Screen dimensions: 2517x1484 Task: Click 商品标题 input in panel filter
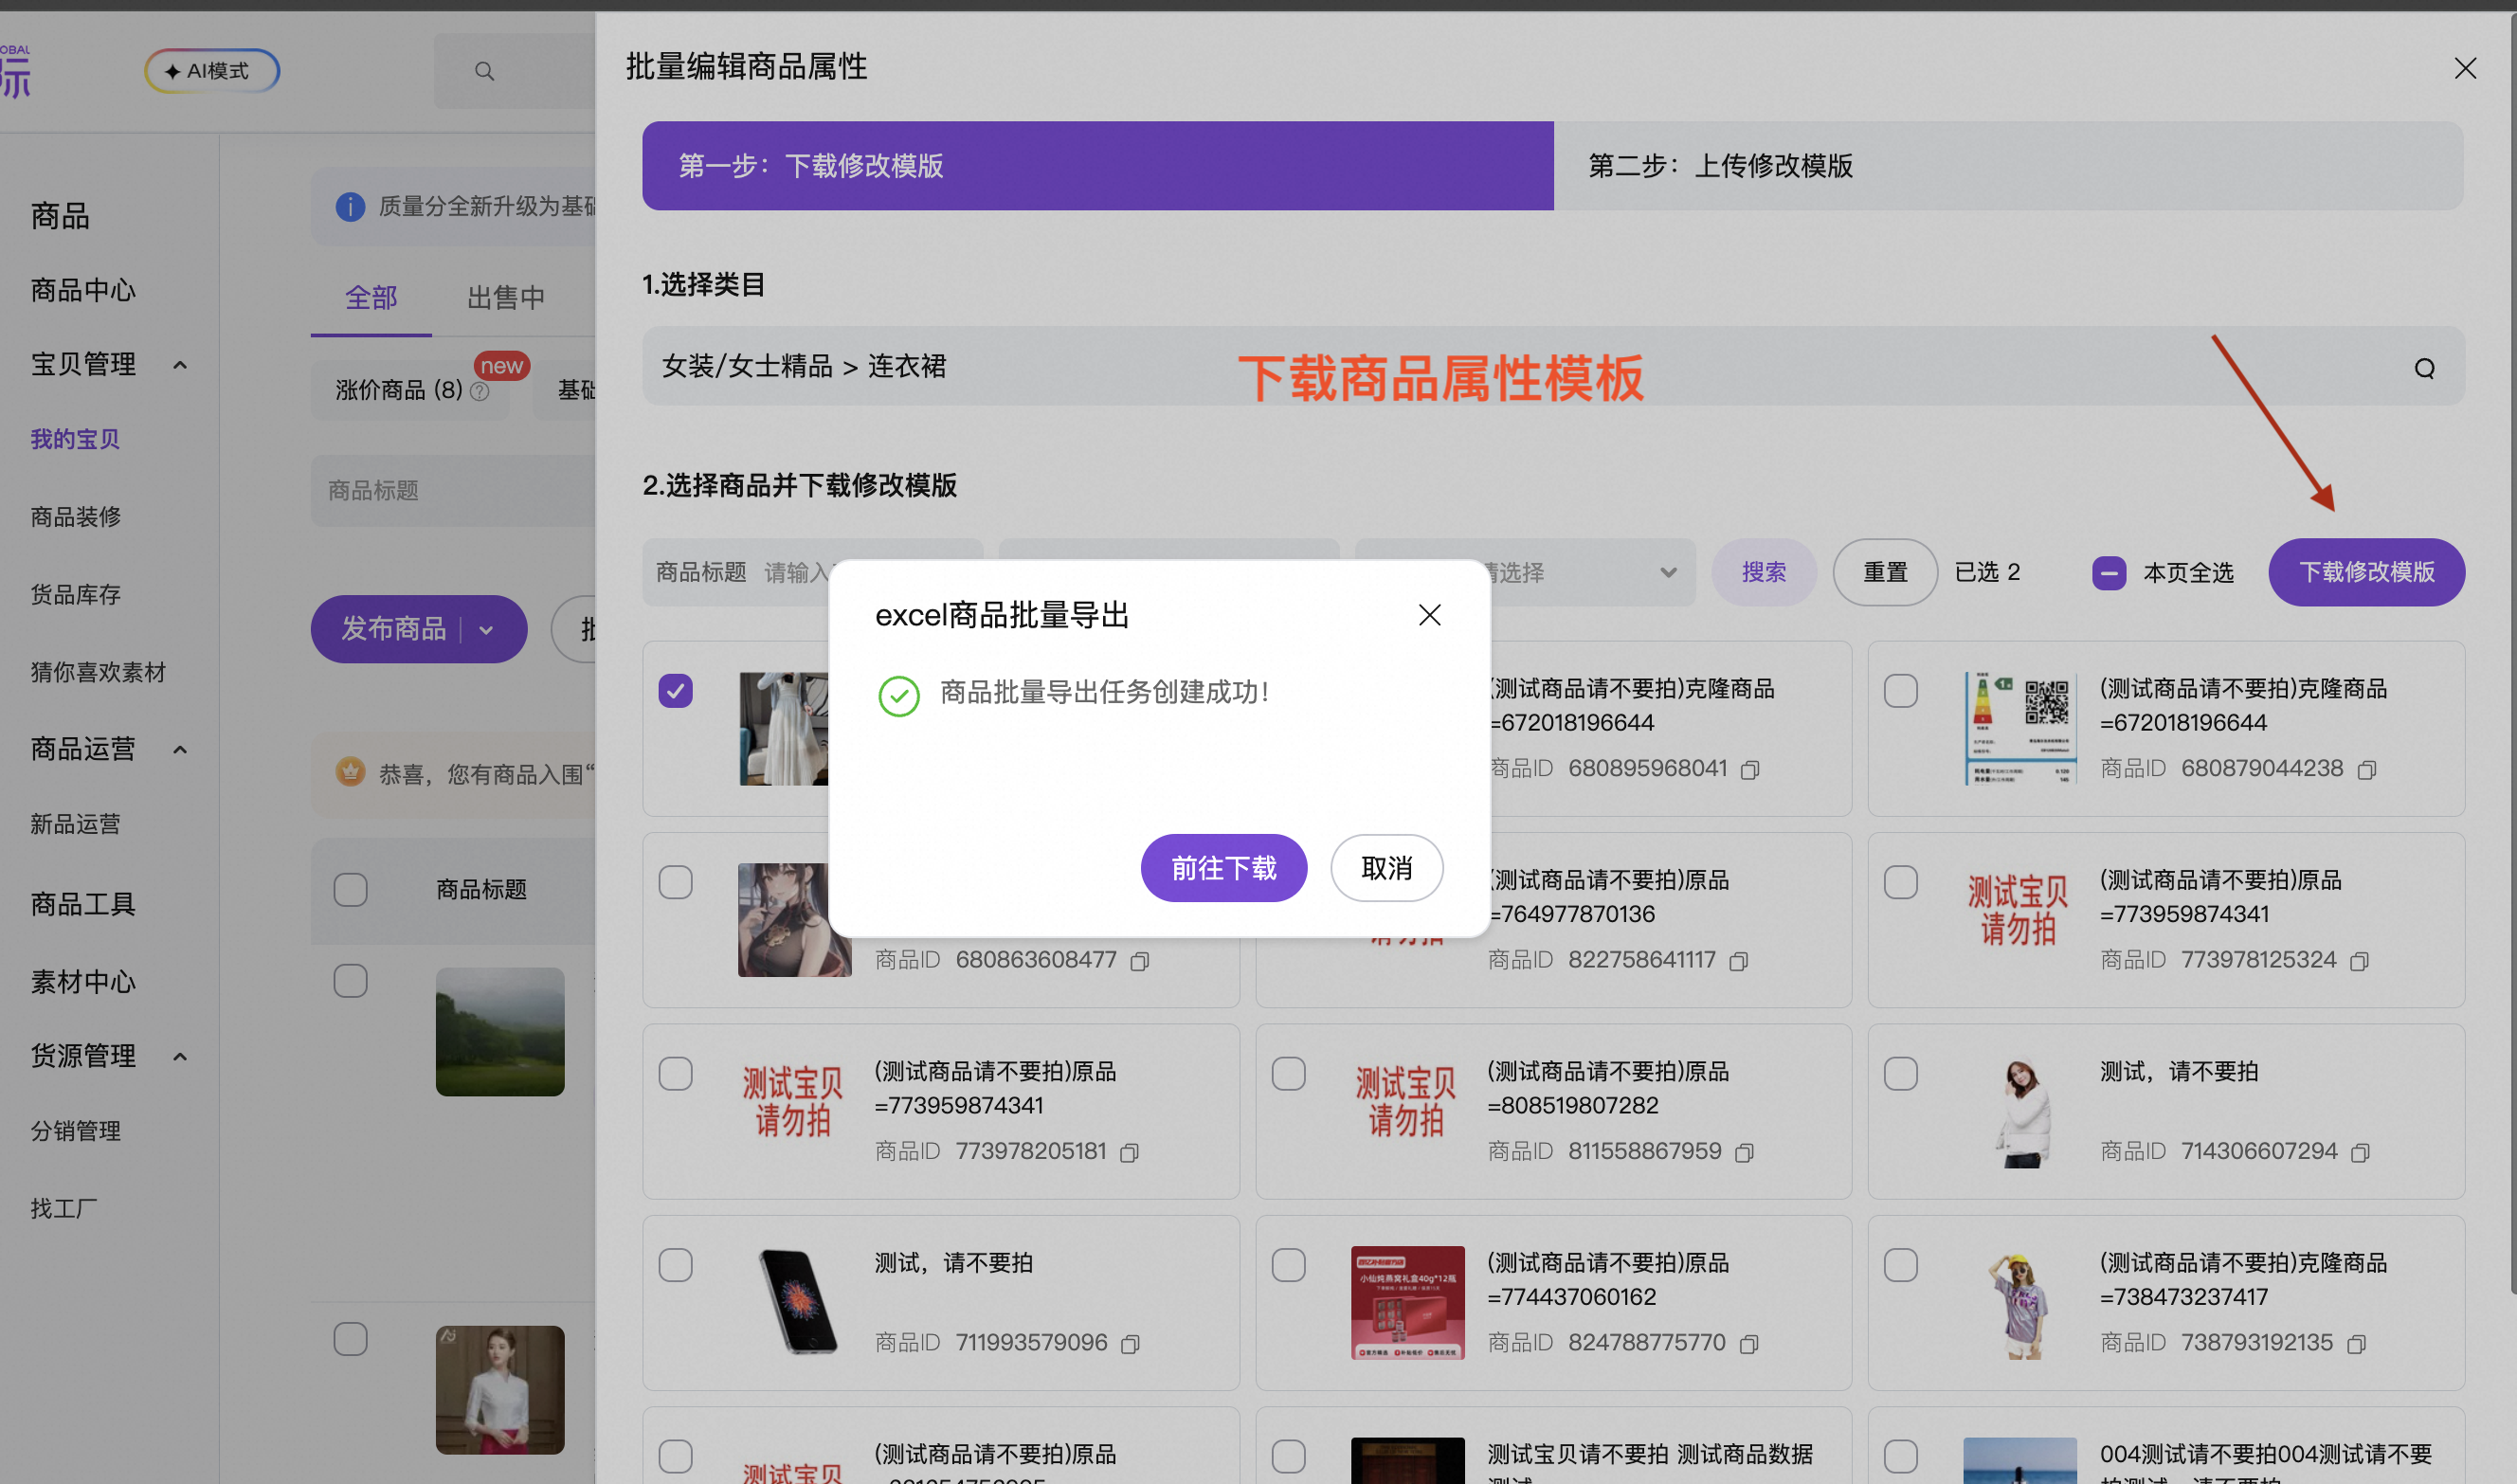click(812, 572)
